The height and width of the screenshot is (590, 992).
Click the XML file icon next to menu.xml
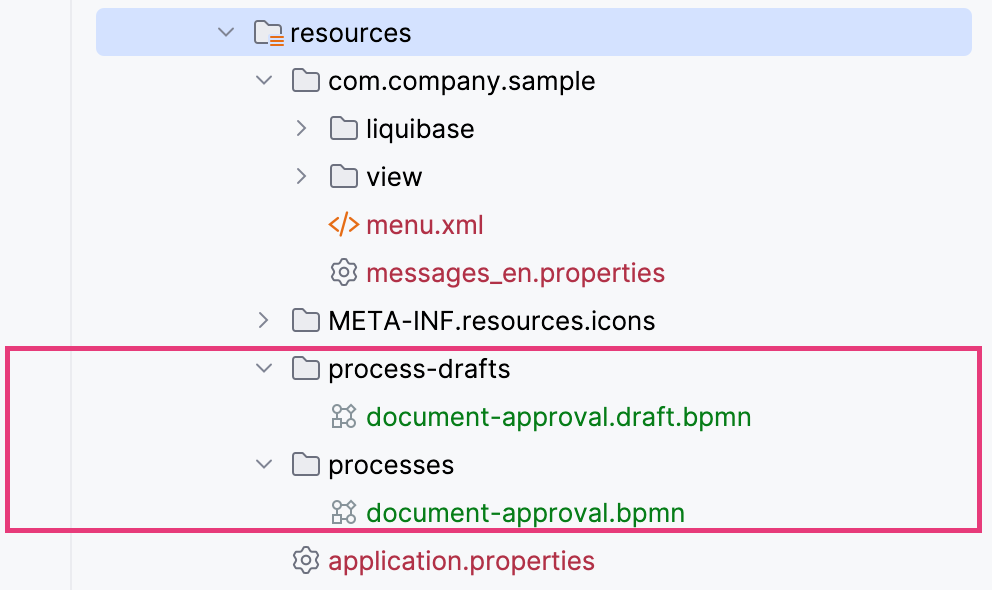point(345,224)
